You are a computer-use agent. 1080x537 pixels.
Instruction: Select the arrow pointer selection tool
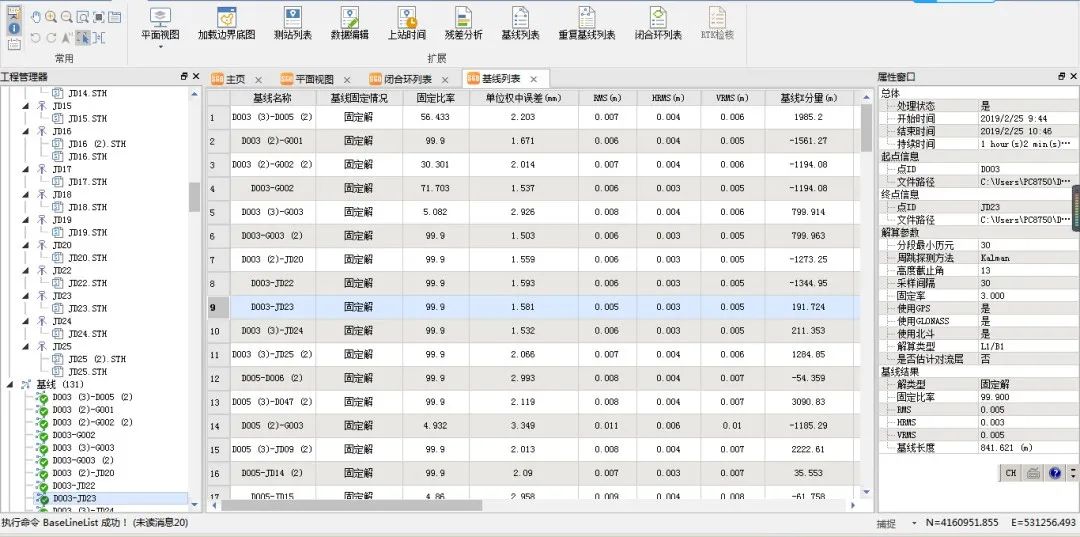click(x=83, y=38)
